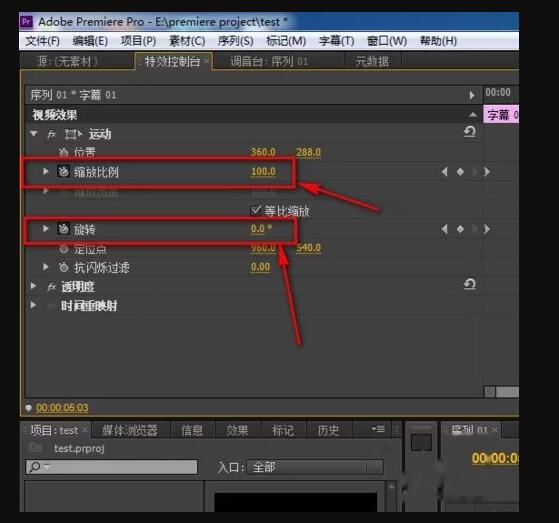Open the 文件(F) menu

42,41
